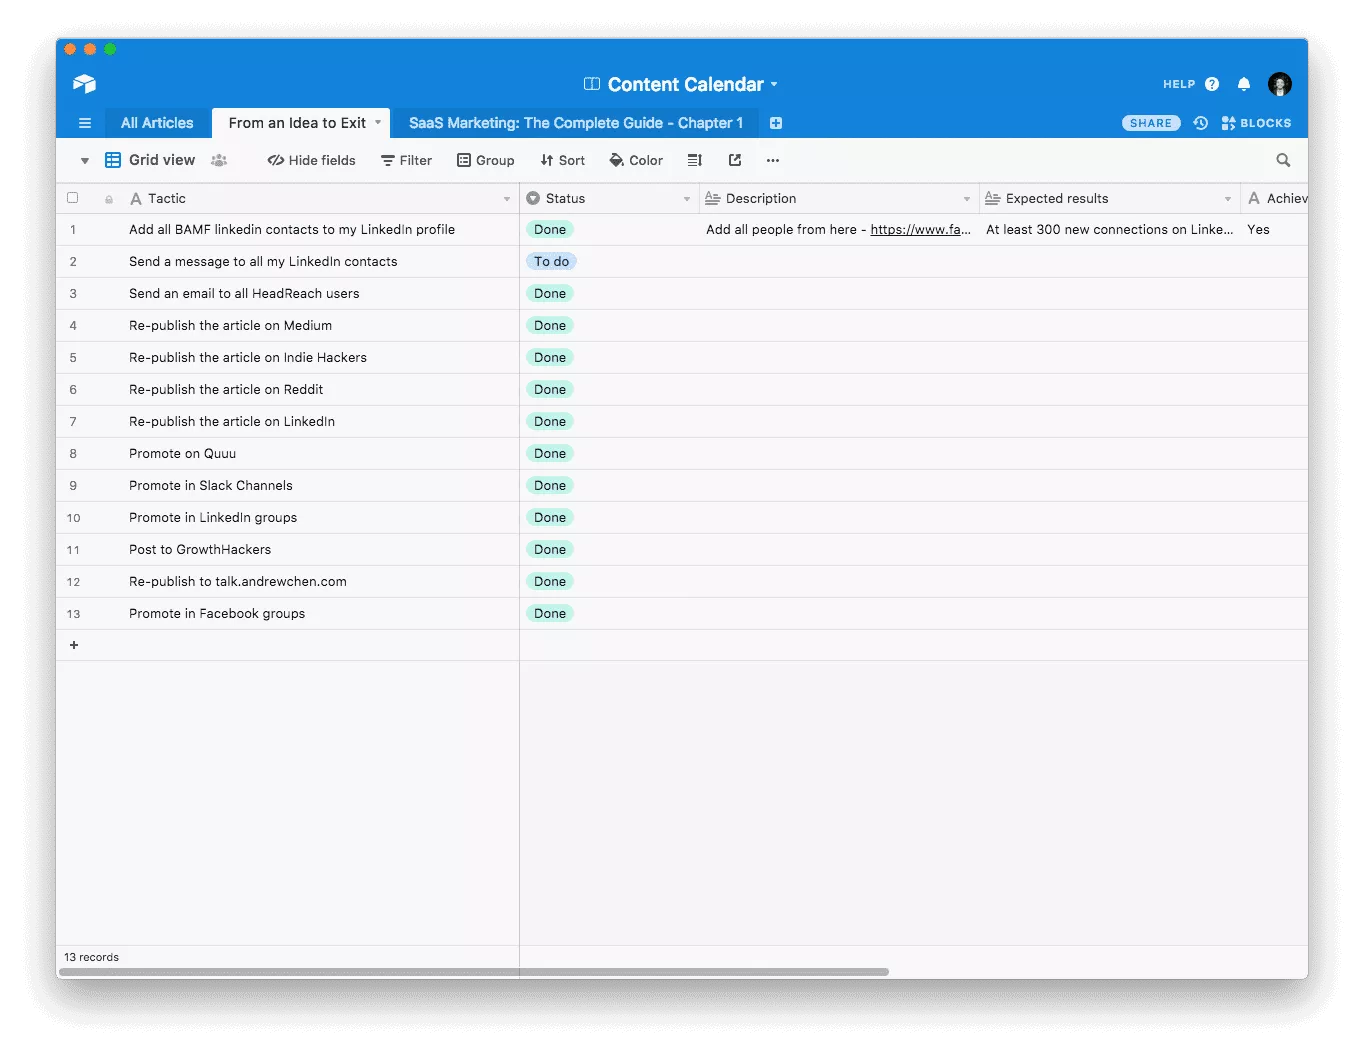This screenshot has width=1364, height=1053.
Task: Open the link in the Description cell
Action: click(x=920, y=229)
